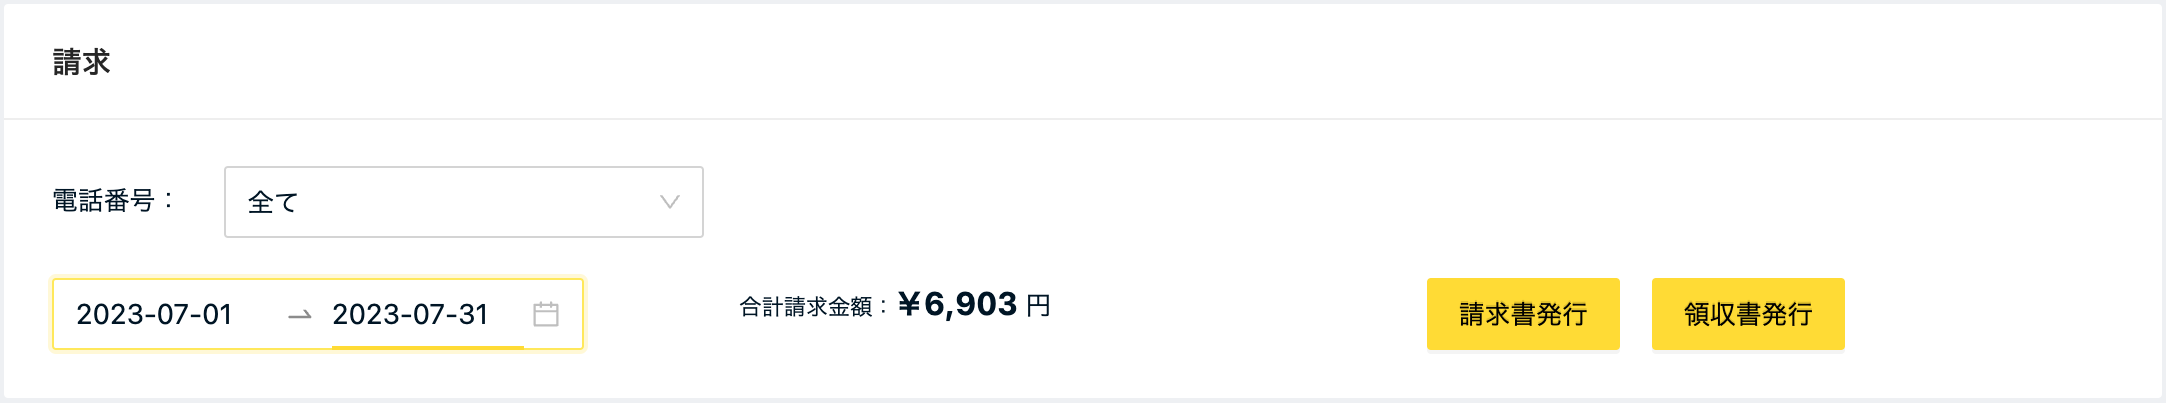Screen dimensions: 2166x403
Task: Click the 電話番号 label
Action: tap(103, 201)
